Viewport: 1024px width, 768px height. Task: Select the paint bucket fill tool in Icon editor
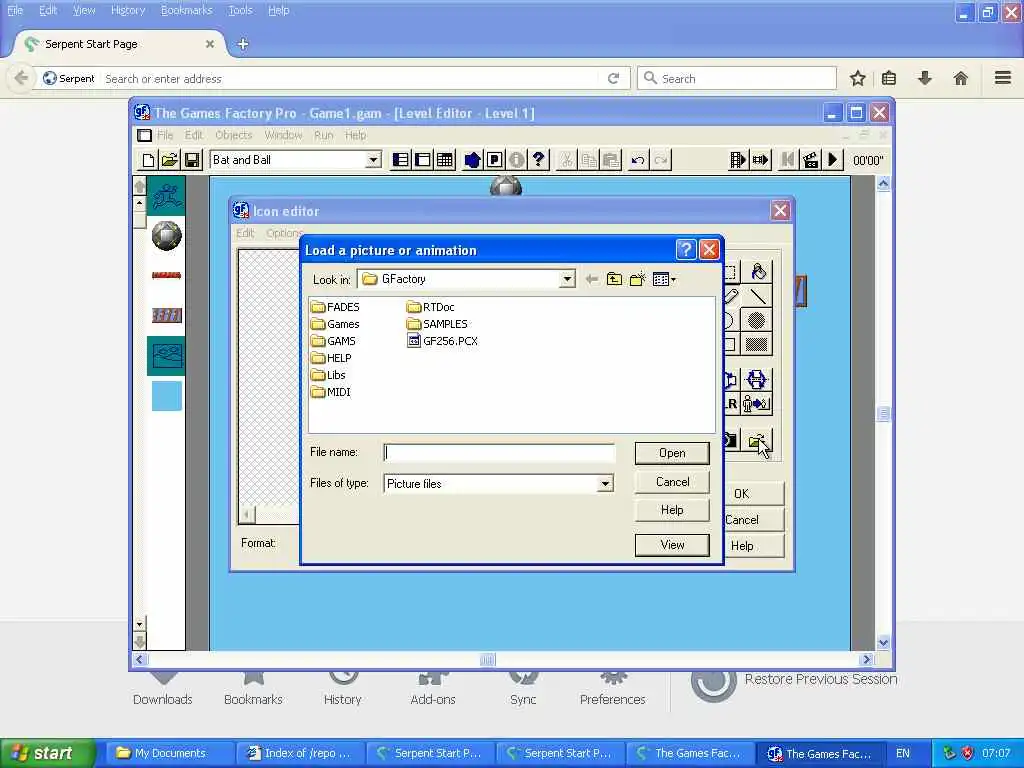(x=758, y=271)
